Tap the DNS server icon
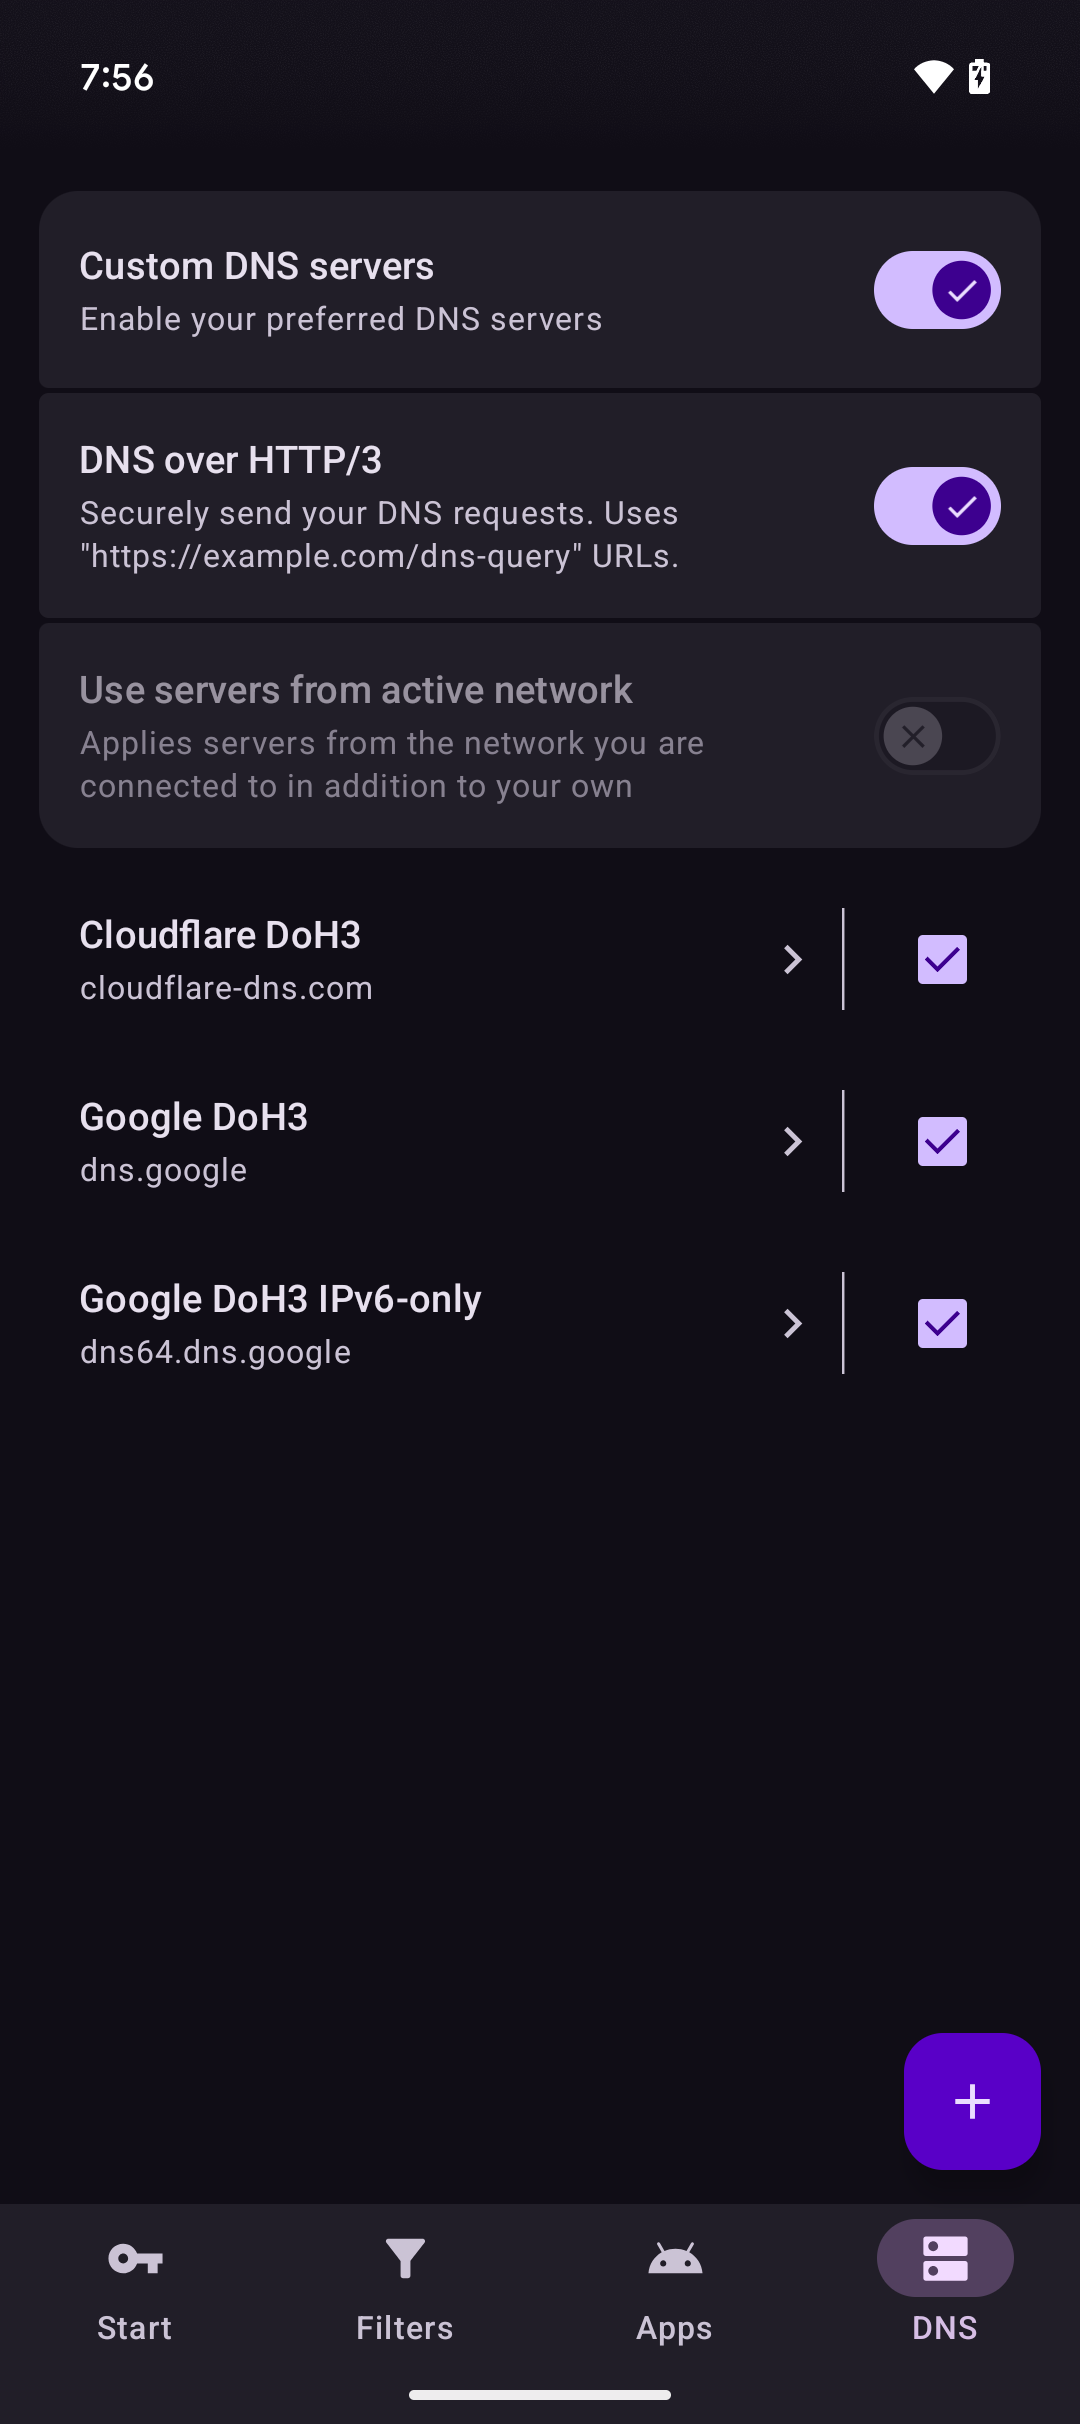 945,2259
